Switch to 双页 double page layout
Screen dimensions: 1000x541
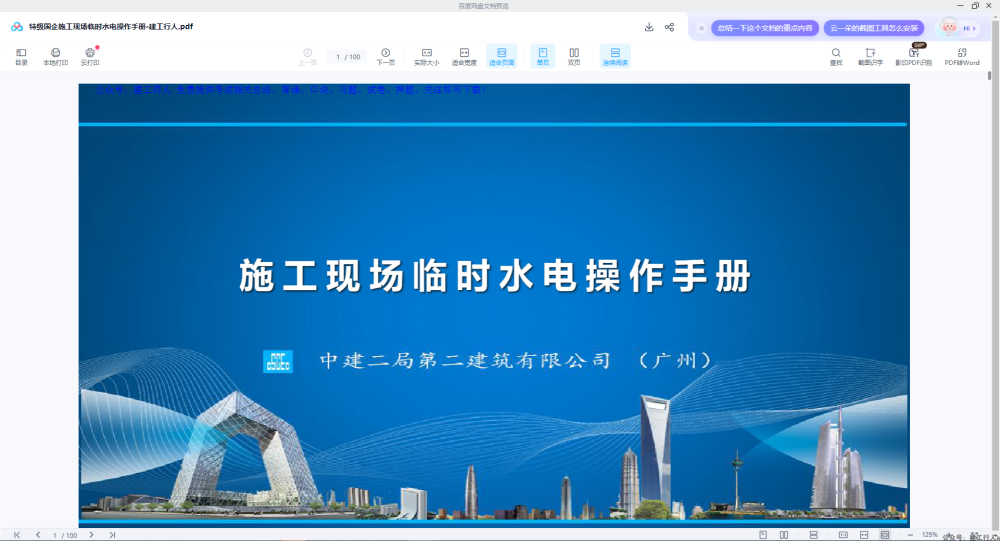point(574,57)
